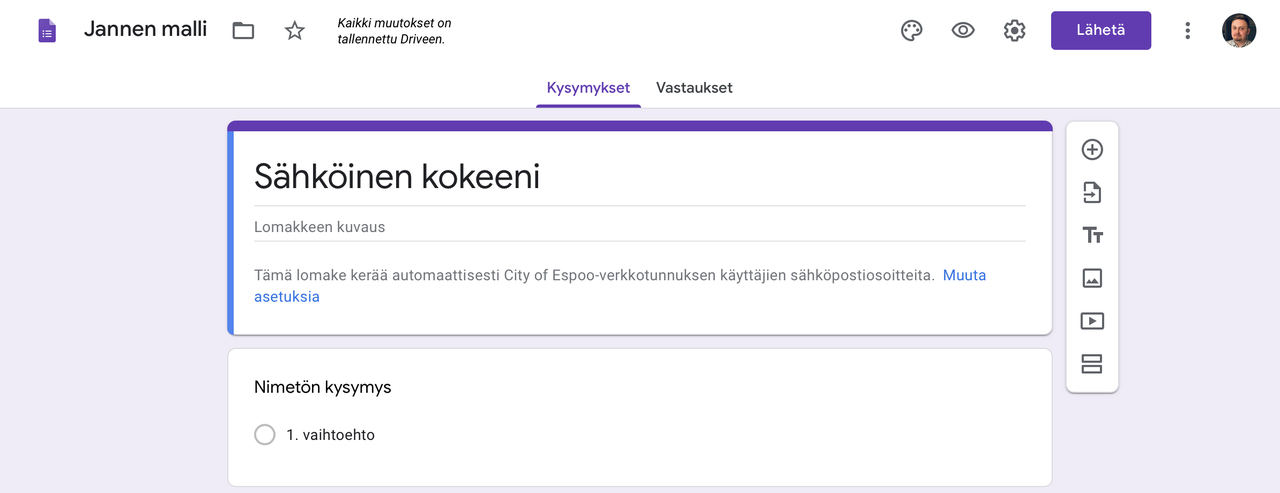Click the Import questions icon
The height and width of the screenshot is (493, 1280).
(x=1092, y=193)
